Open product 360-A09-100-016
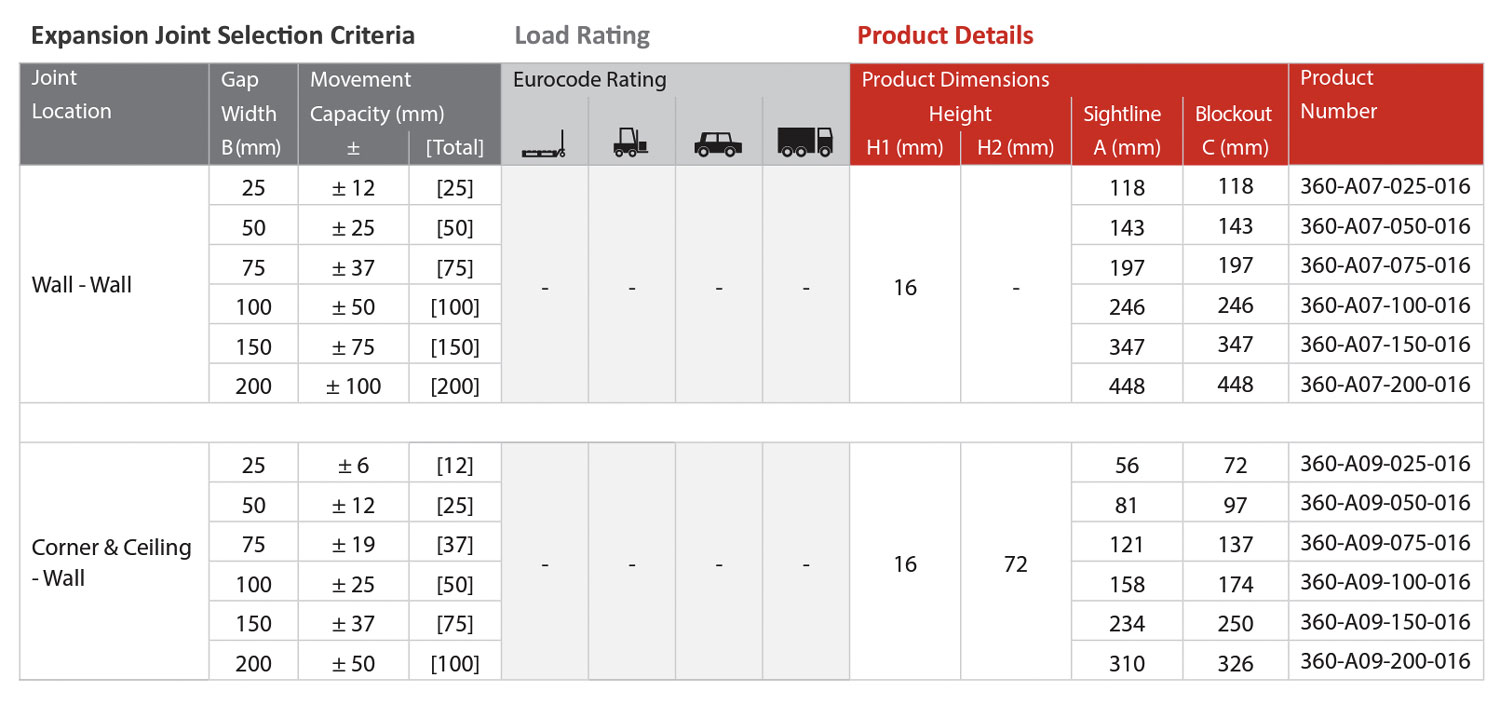This screenshot has height=705, width=1500. [x=1385, y=582]
